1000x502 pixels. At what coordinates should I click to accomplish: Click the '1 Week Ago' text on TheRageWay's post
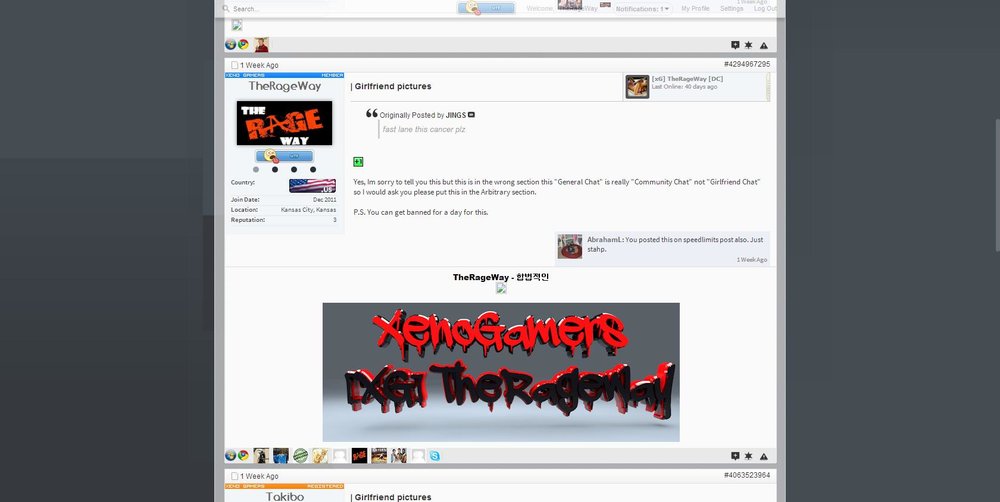click(259, 65)
